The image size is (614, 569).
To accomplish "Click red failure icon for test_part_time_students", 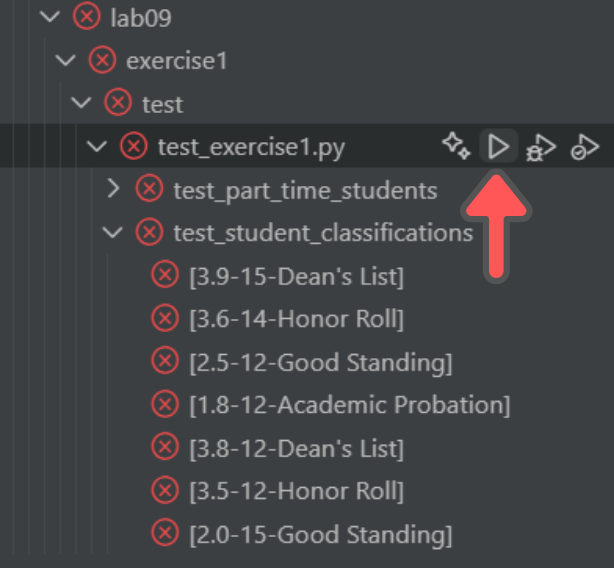I will coord(149,189).
